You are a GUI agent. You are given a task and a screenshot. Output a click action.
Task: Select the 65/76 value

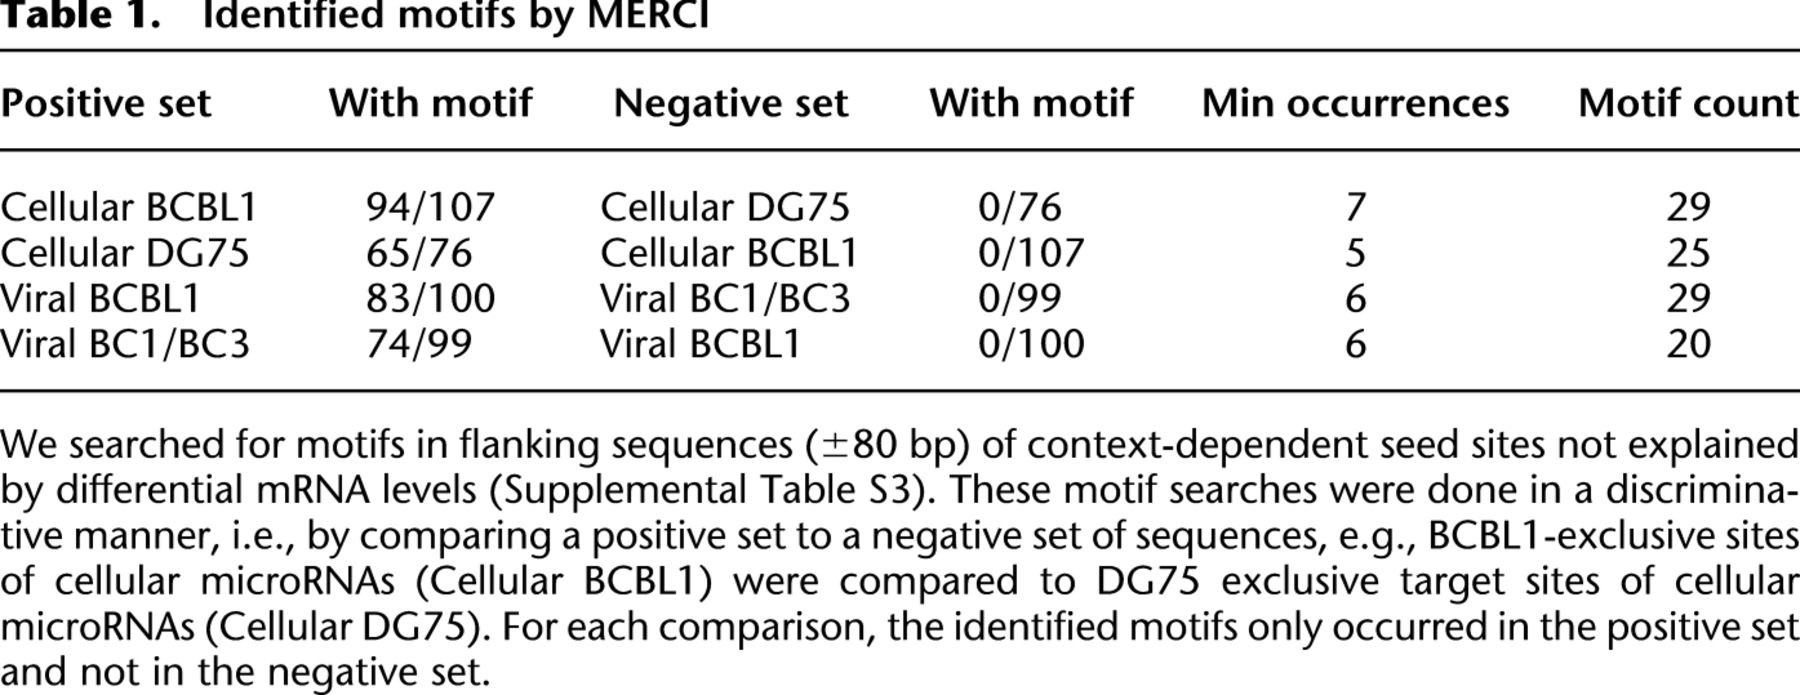[419, 253]
